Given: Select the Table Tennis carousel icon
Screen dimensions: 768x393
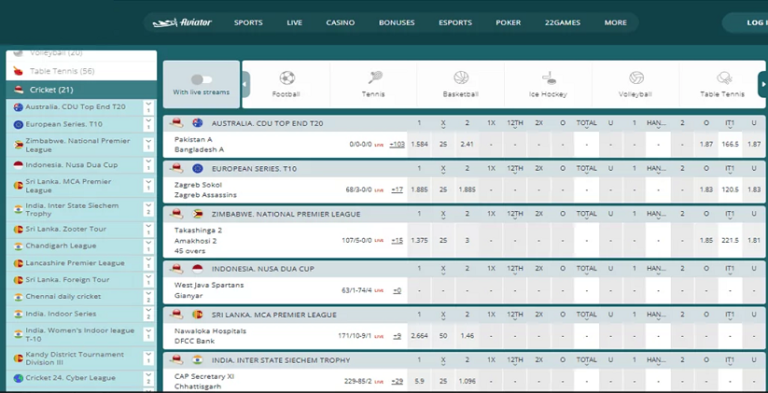Looking at the screenshot, I should click(723, 77).
